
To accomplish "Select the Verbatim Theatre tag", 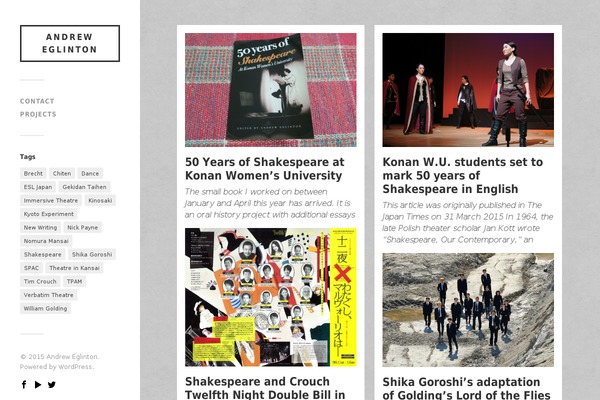I will click(x=49, y=295).
